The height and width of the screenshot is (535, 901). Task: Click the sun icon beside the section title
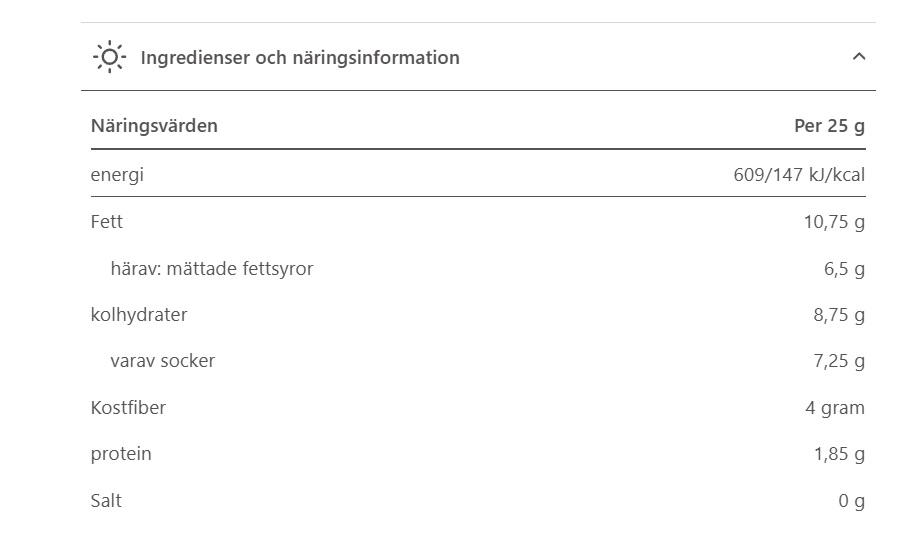[108, 57]
